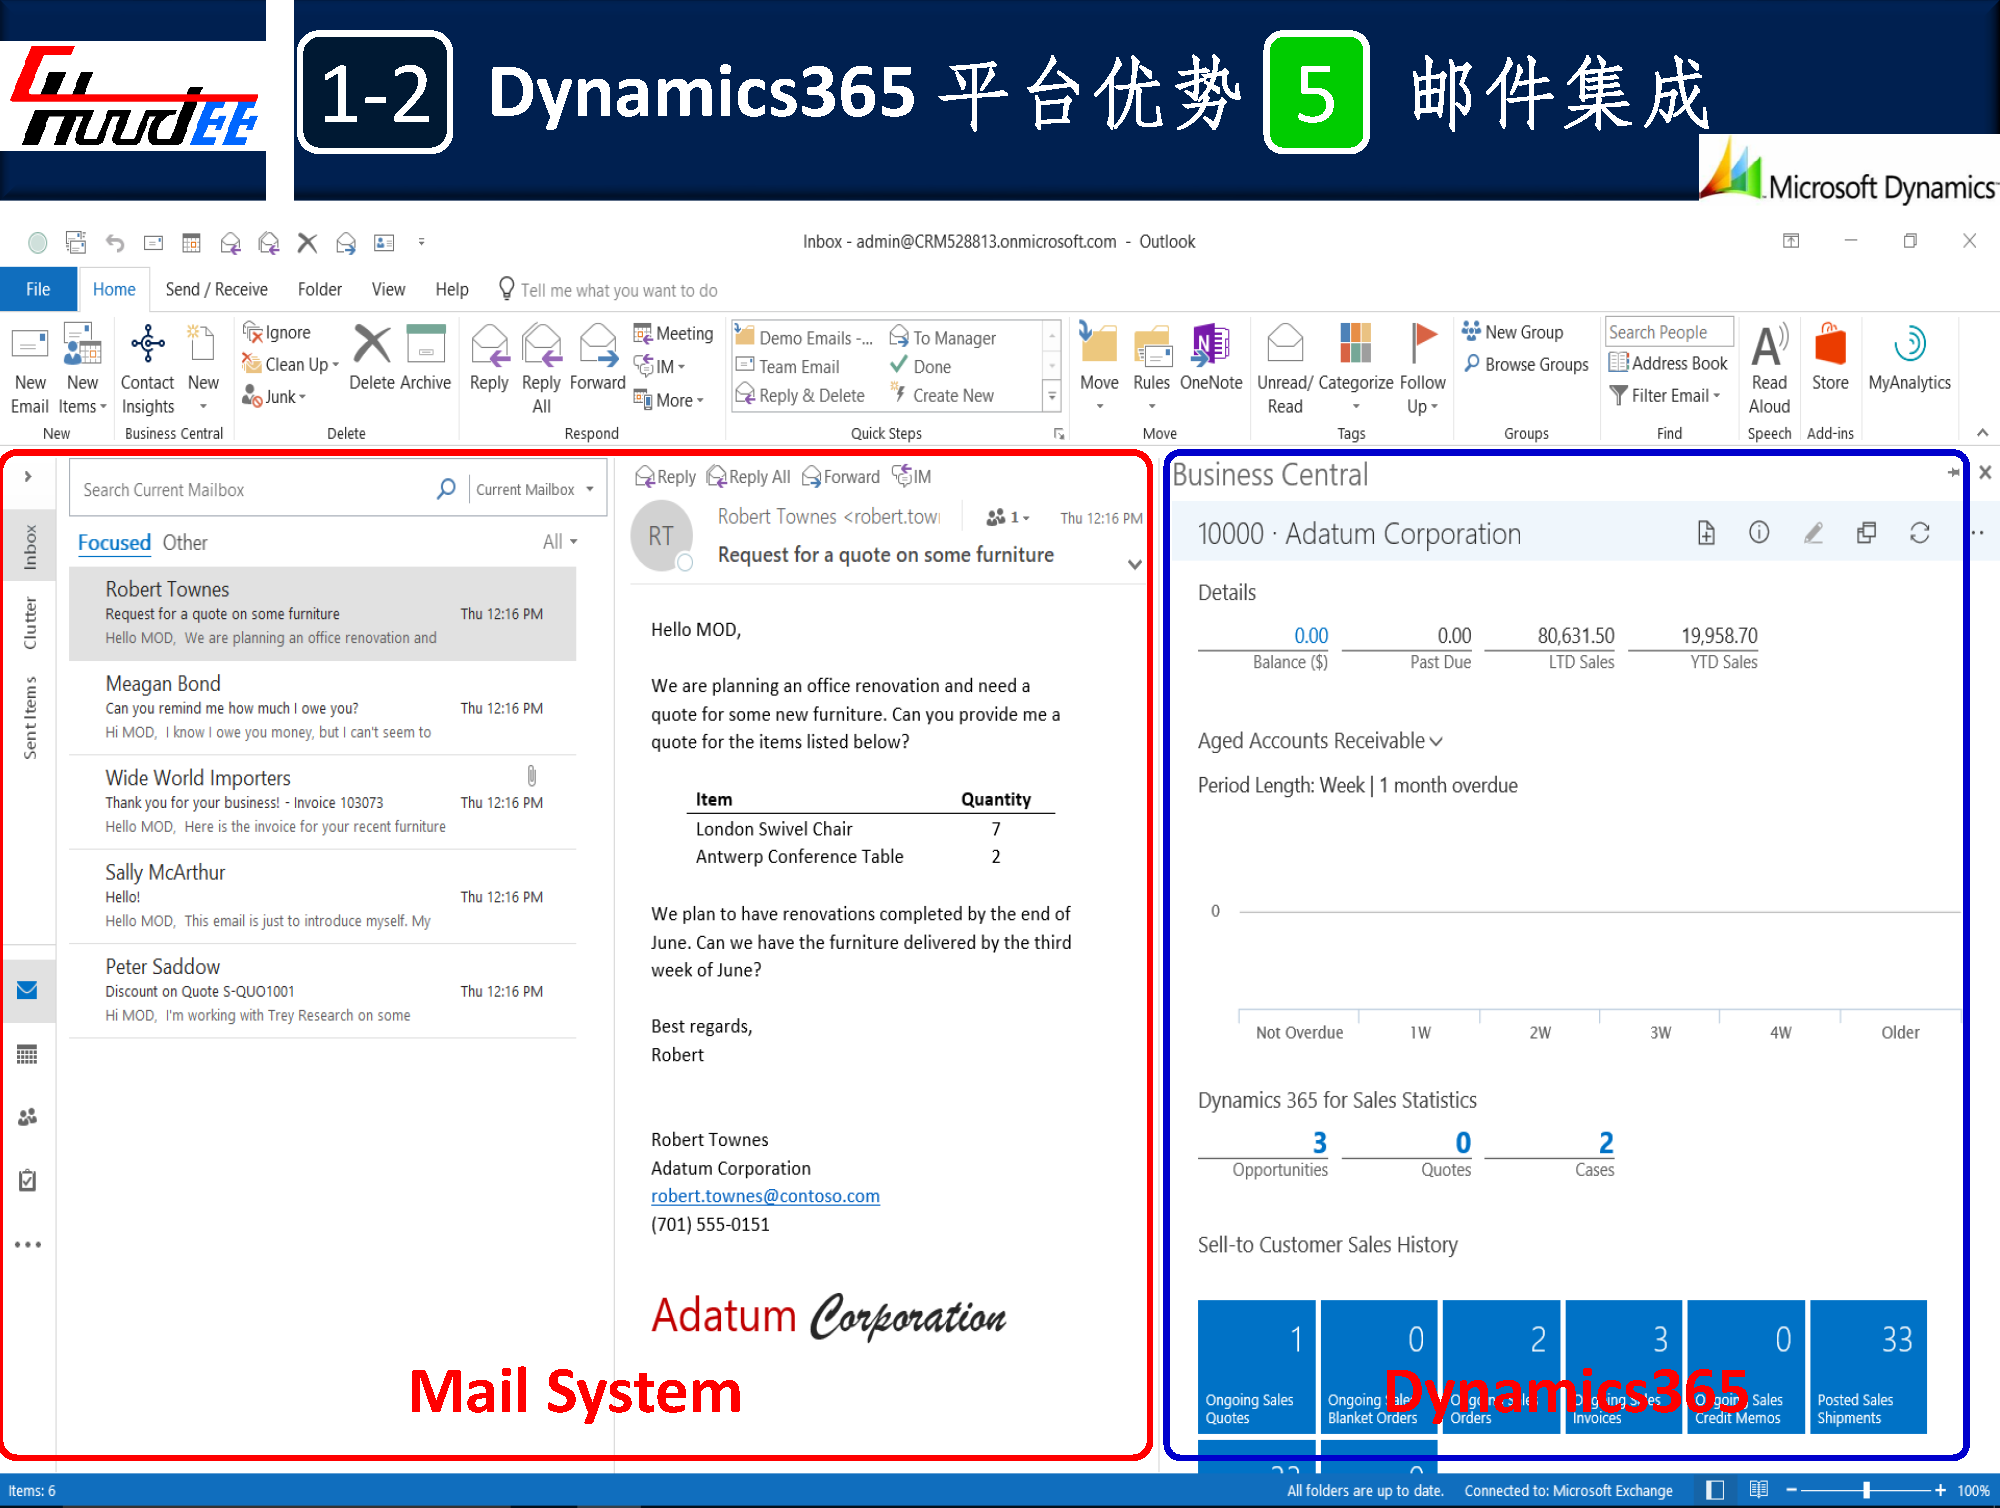This screenshot has height=1508, width=2000.
Task: Switch to the Other inbox view
Action: tap(185, 542)
